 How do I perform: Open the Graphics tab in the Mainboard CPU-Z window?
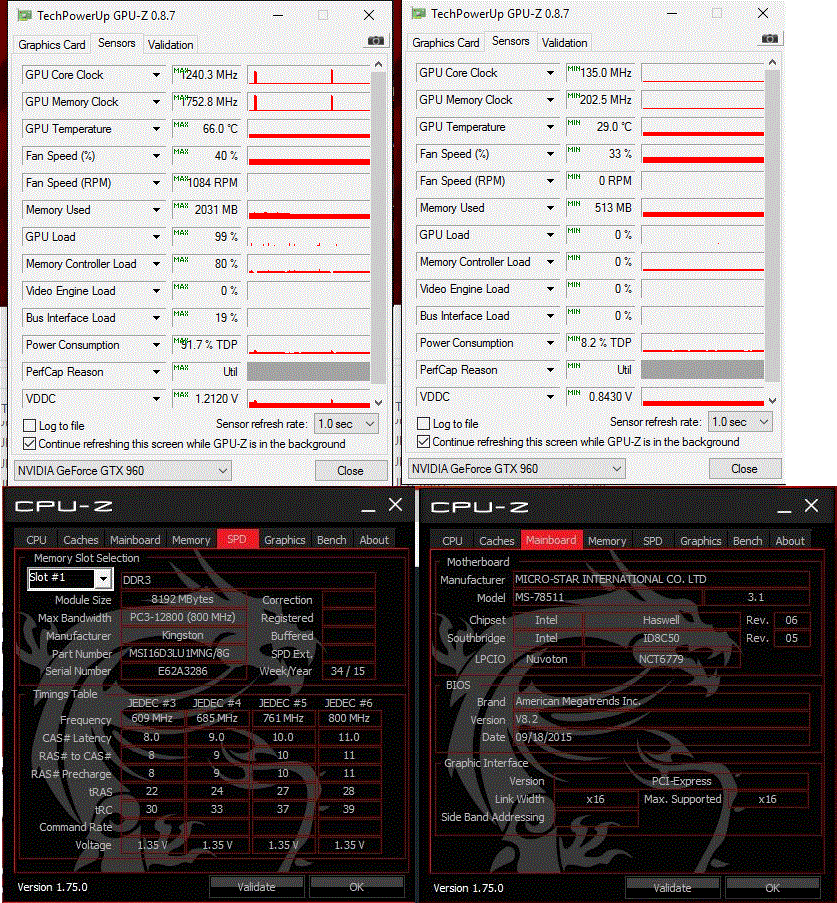tap(700, 541)
